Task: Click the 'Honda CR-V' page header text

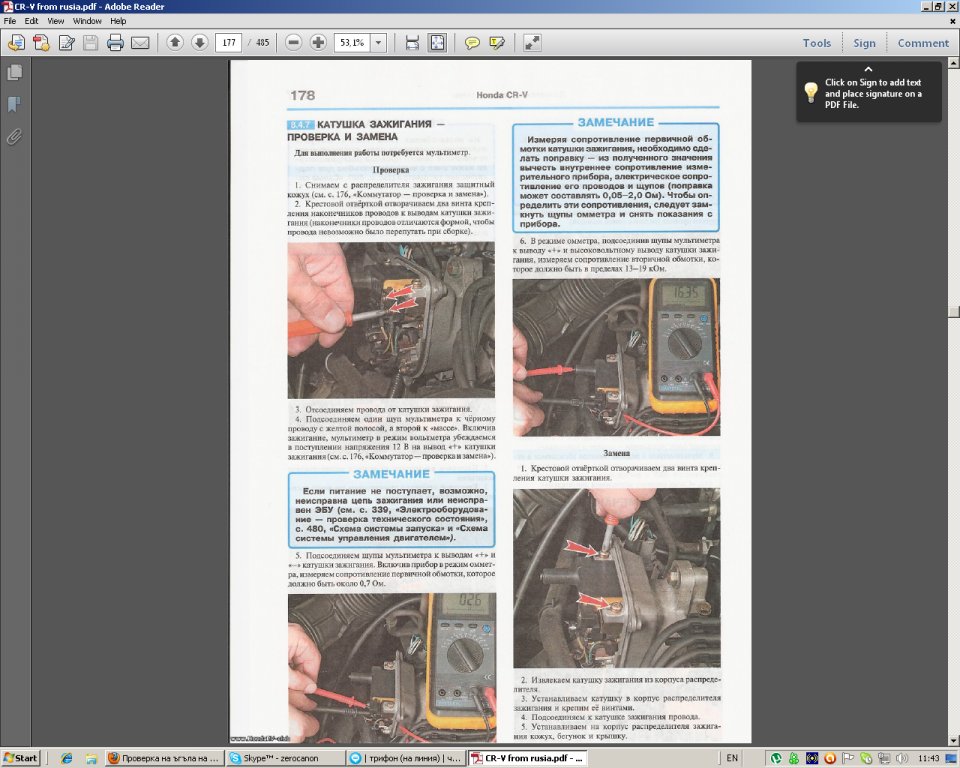Action: click(502, 95)
